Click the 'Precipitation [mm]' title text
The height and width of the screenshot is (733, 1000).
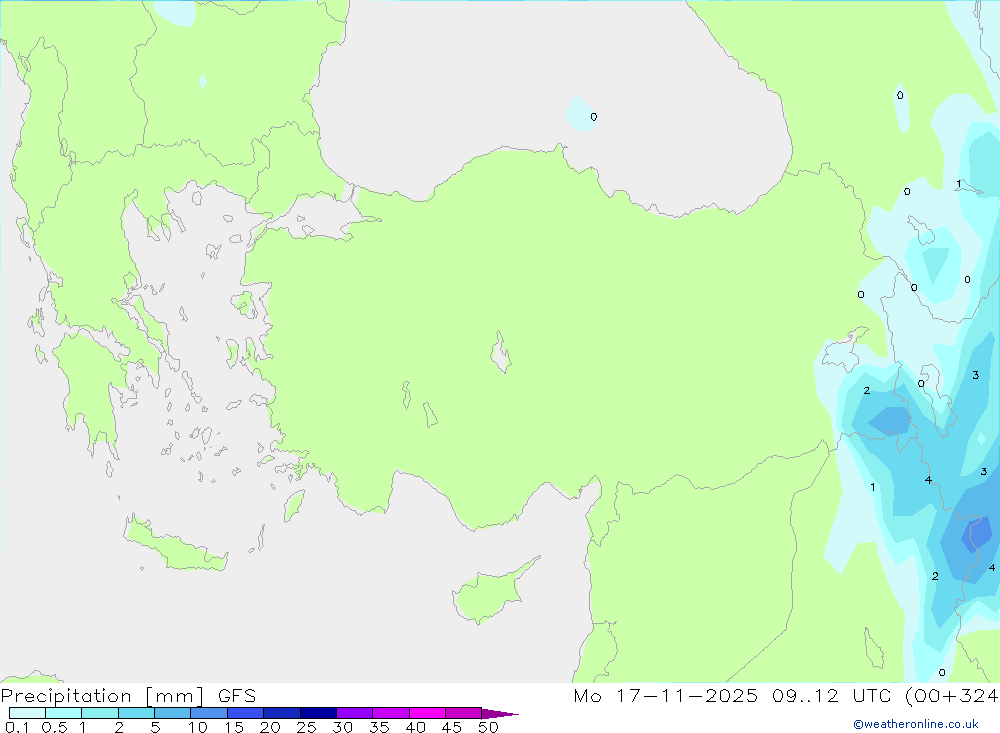click(103, 696)
